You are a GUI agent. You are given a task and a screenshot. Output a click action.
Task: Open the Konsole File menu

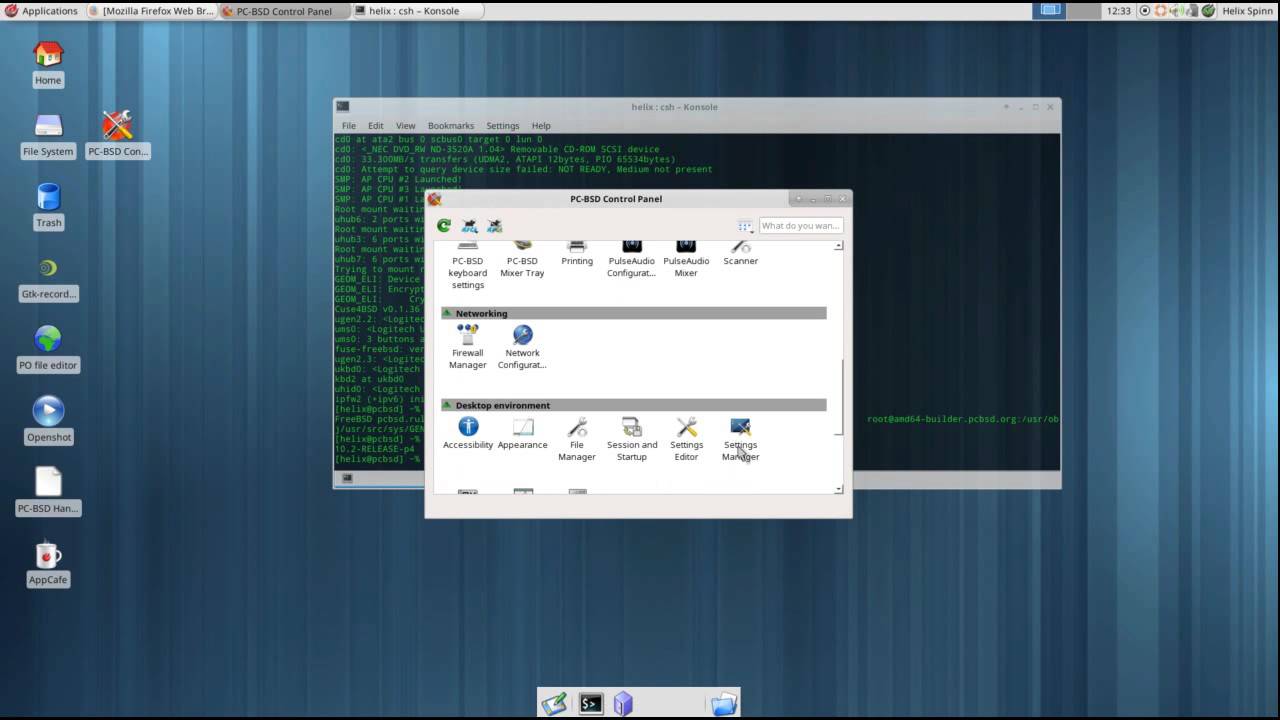[x=349, y=126]
